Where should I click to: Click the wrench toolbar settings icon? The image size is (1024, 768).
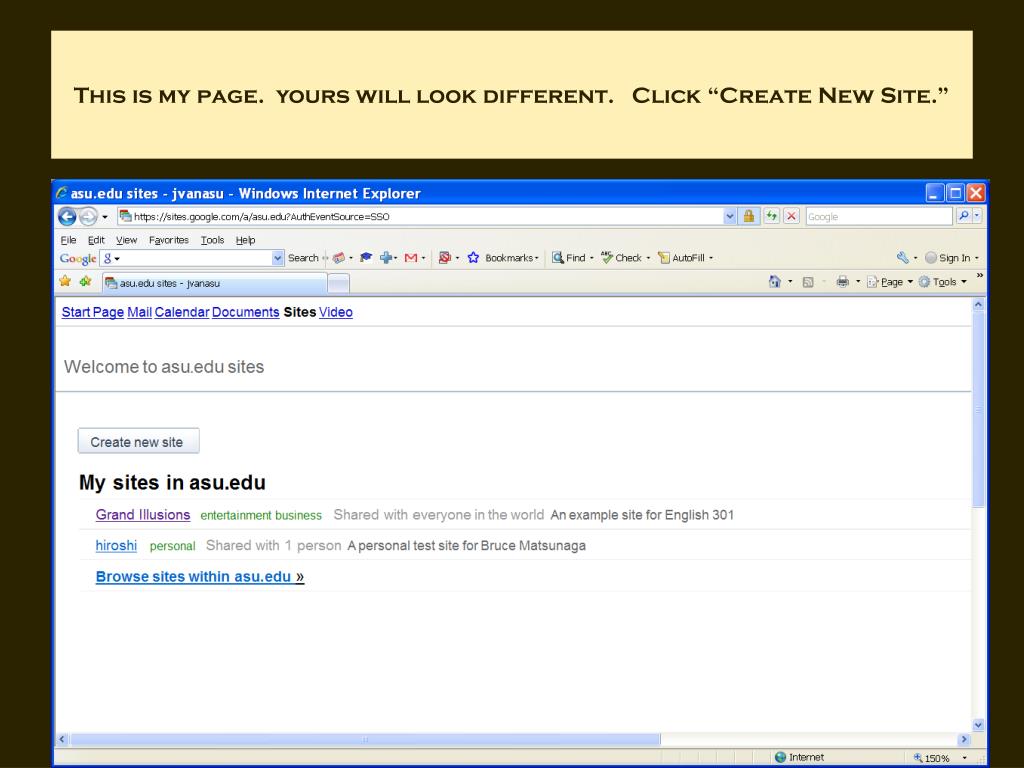pyautogui.click(x=903, y=257)
